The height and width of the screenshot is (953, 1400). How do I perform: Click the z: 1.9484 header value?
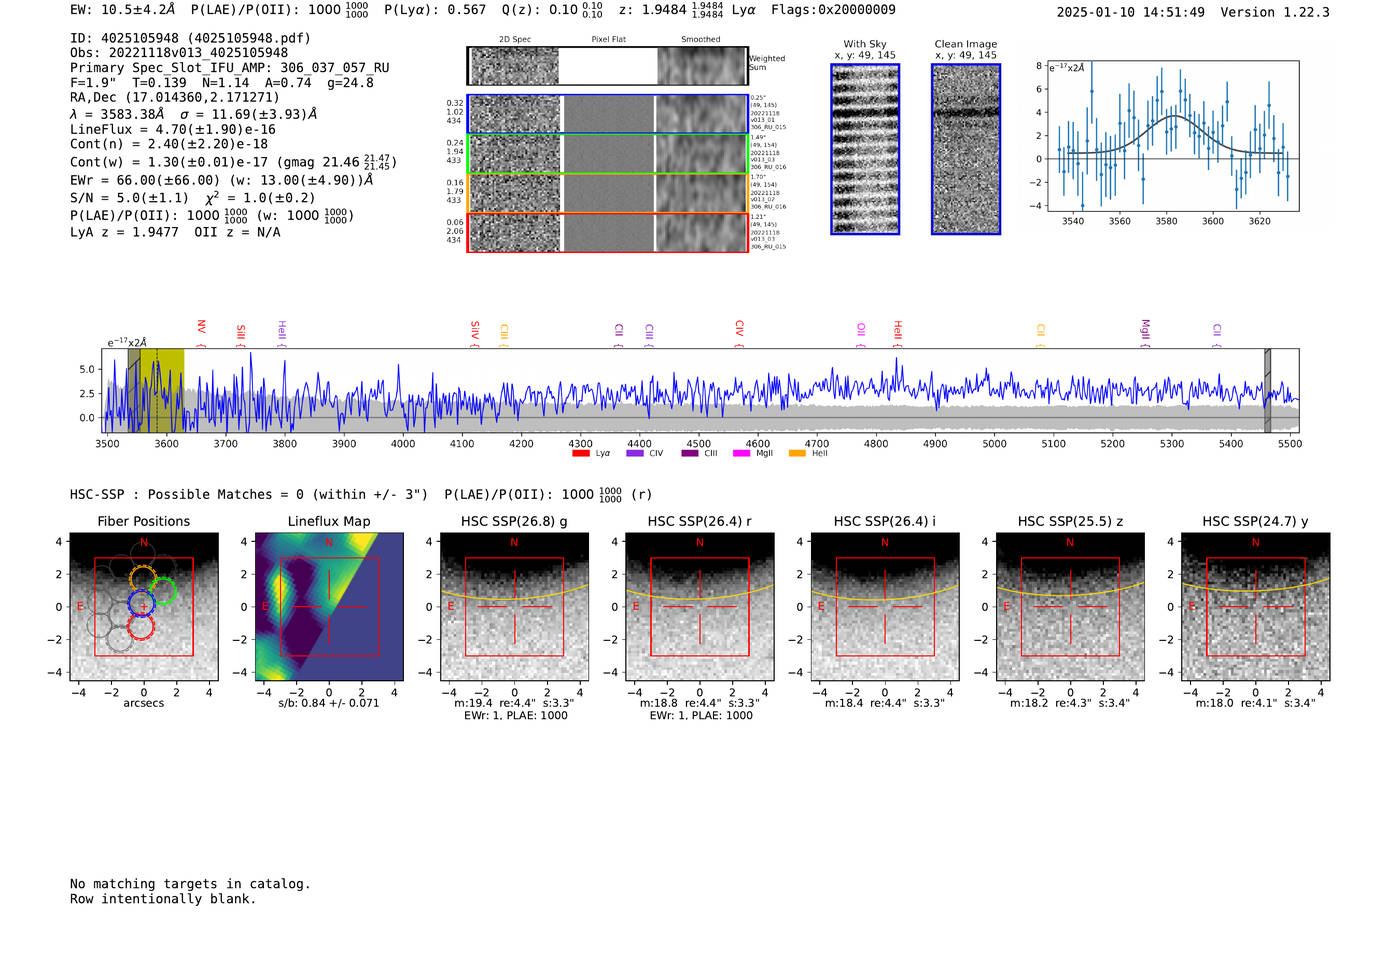click(x=670, y=9)
